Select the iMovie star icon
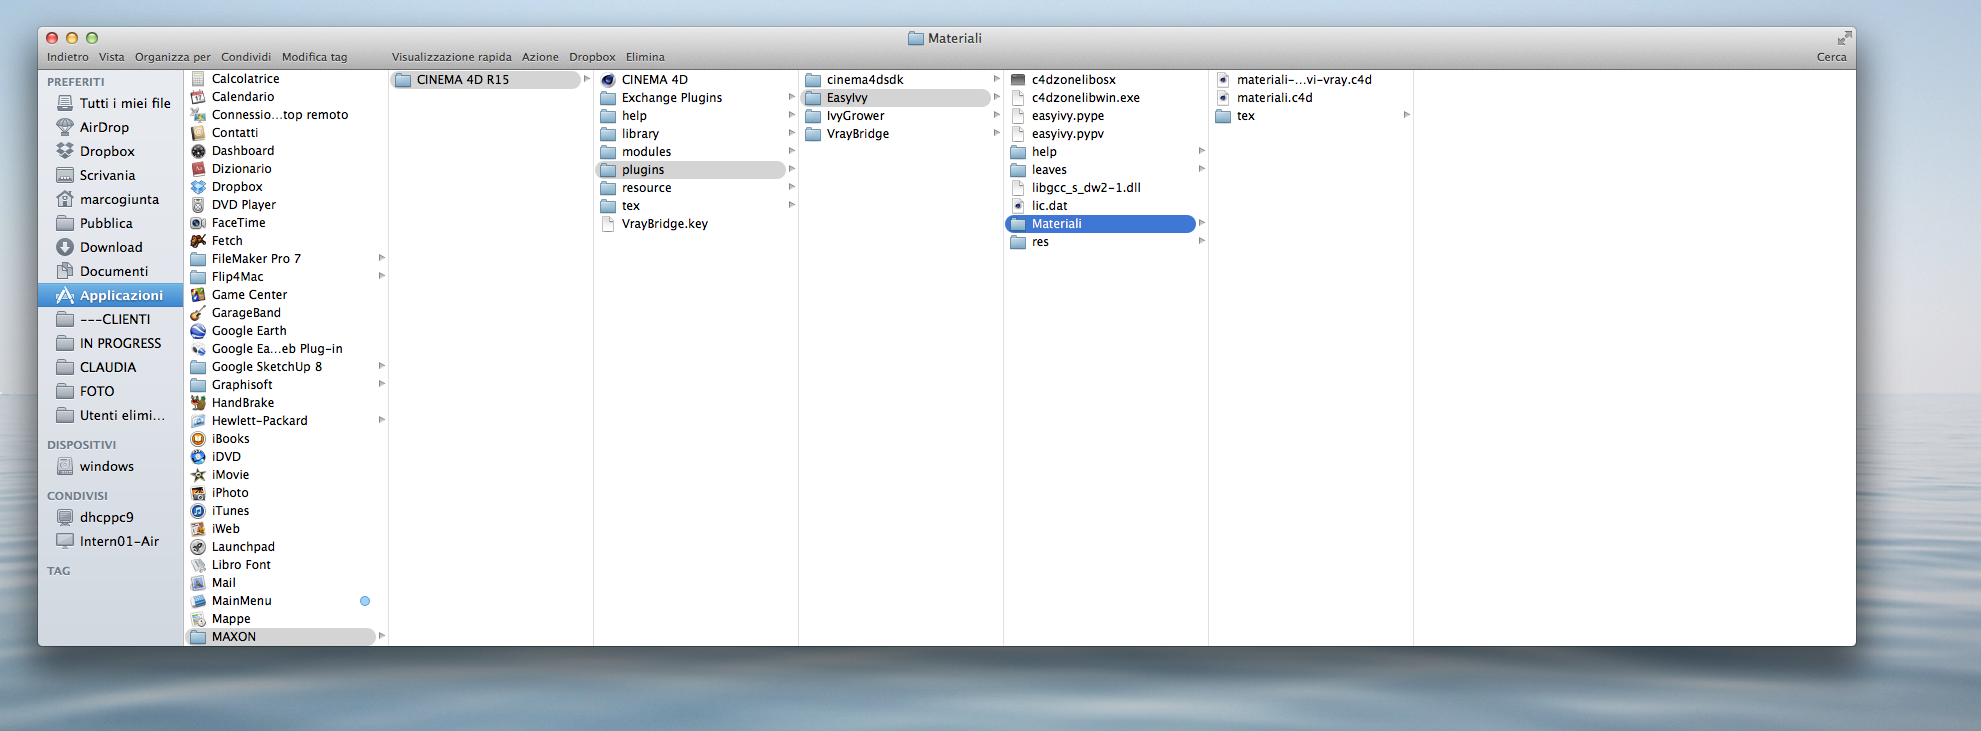Viewport: 1981px width, 731px height. (198, 475)
